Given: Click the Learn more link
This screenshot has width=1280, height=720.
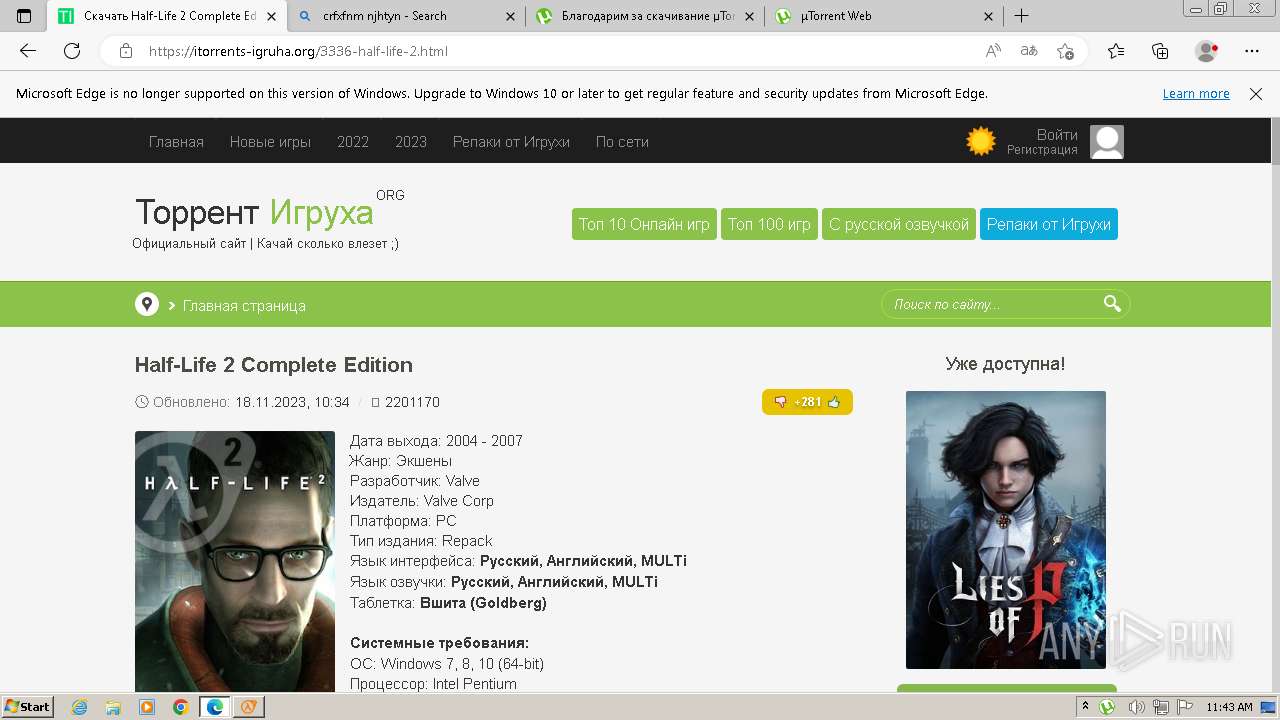Looking at the screenshot, I should [x=1196, y=94].
